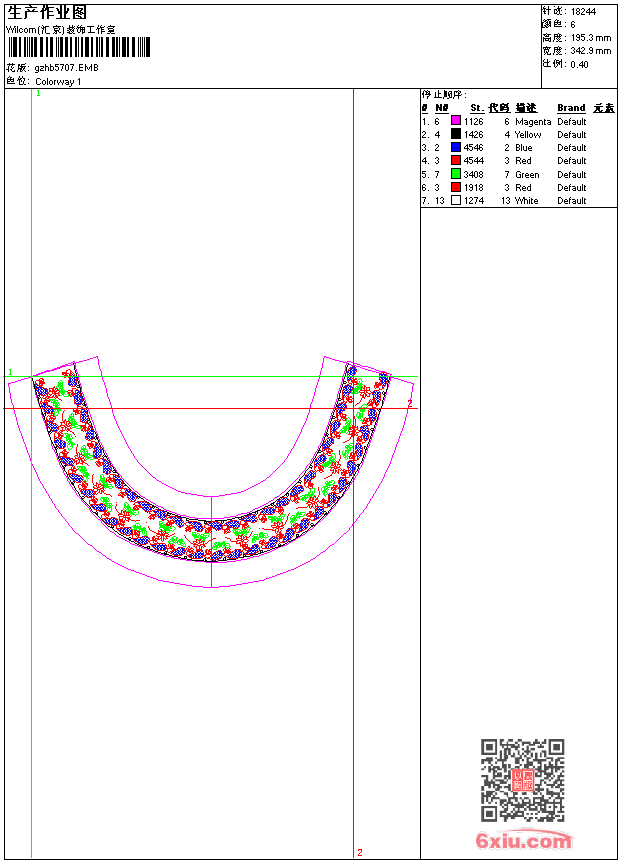Click the QR code image
Image resolution: width=620 pixels, height=860 pixels.
pos(522,780)
